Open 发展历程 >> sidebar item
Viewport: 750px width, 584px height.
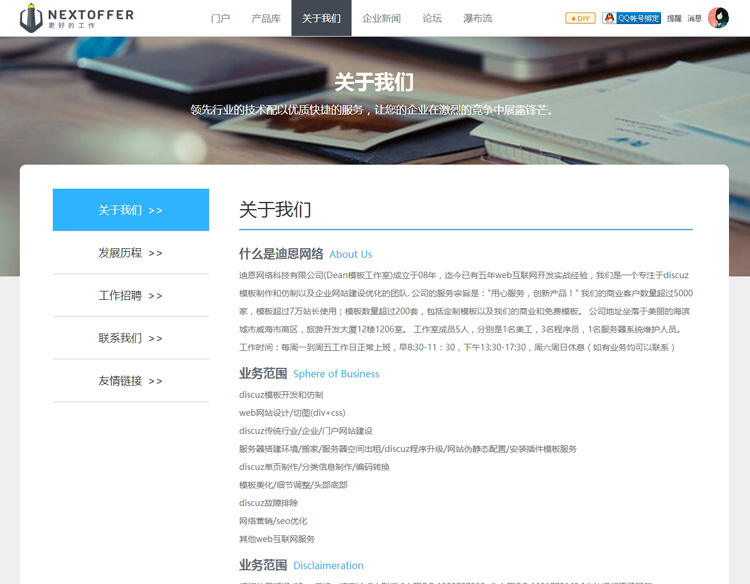point(131,253)
